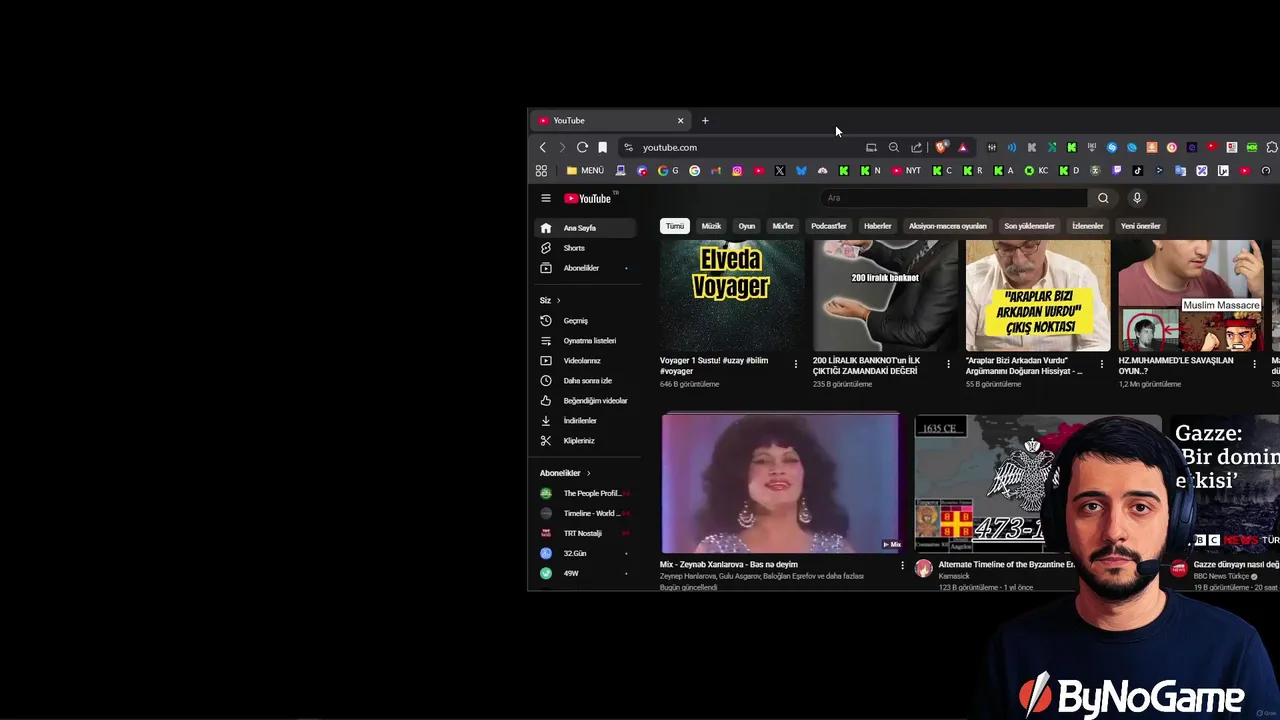The image size is (1280, 720).
Task: Click the Brave Rewards triangle icon
Action: coord(963,147)
